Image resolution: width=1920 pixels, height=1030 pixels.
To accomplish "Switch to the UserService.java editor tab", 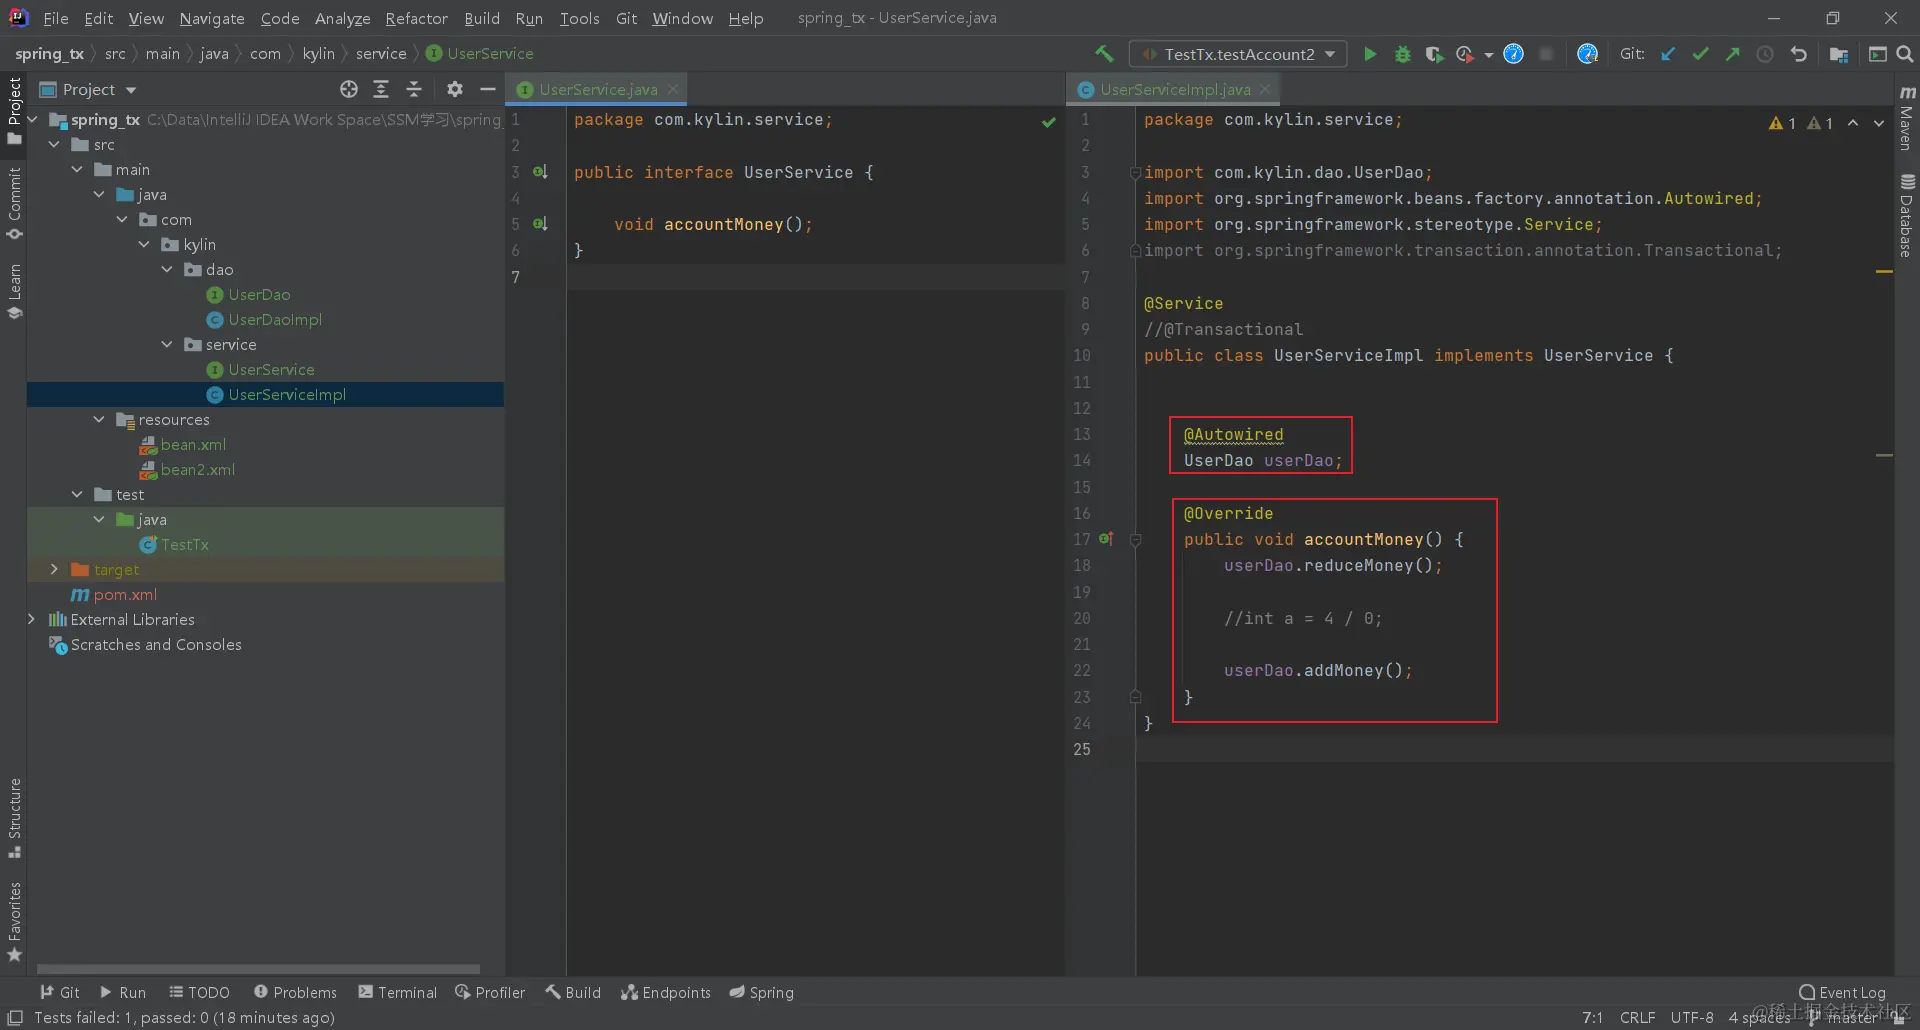I will pyautogui.click(x=597, y=89).
